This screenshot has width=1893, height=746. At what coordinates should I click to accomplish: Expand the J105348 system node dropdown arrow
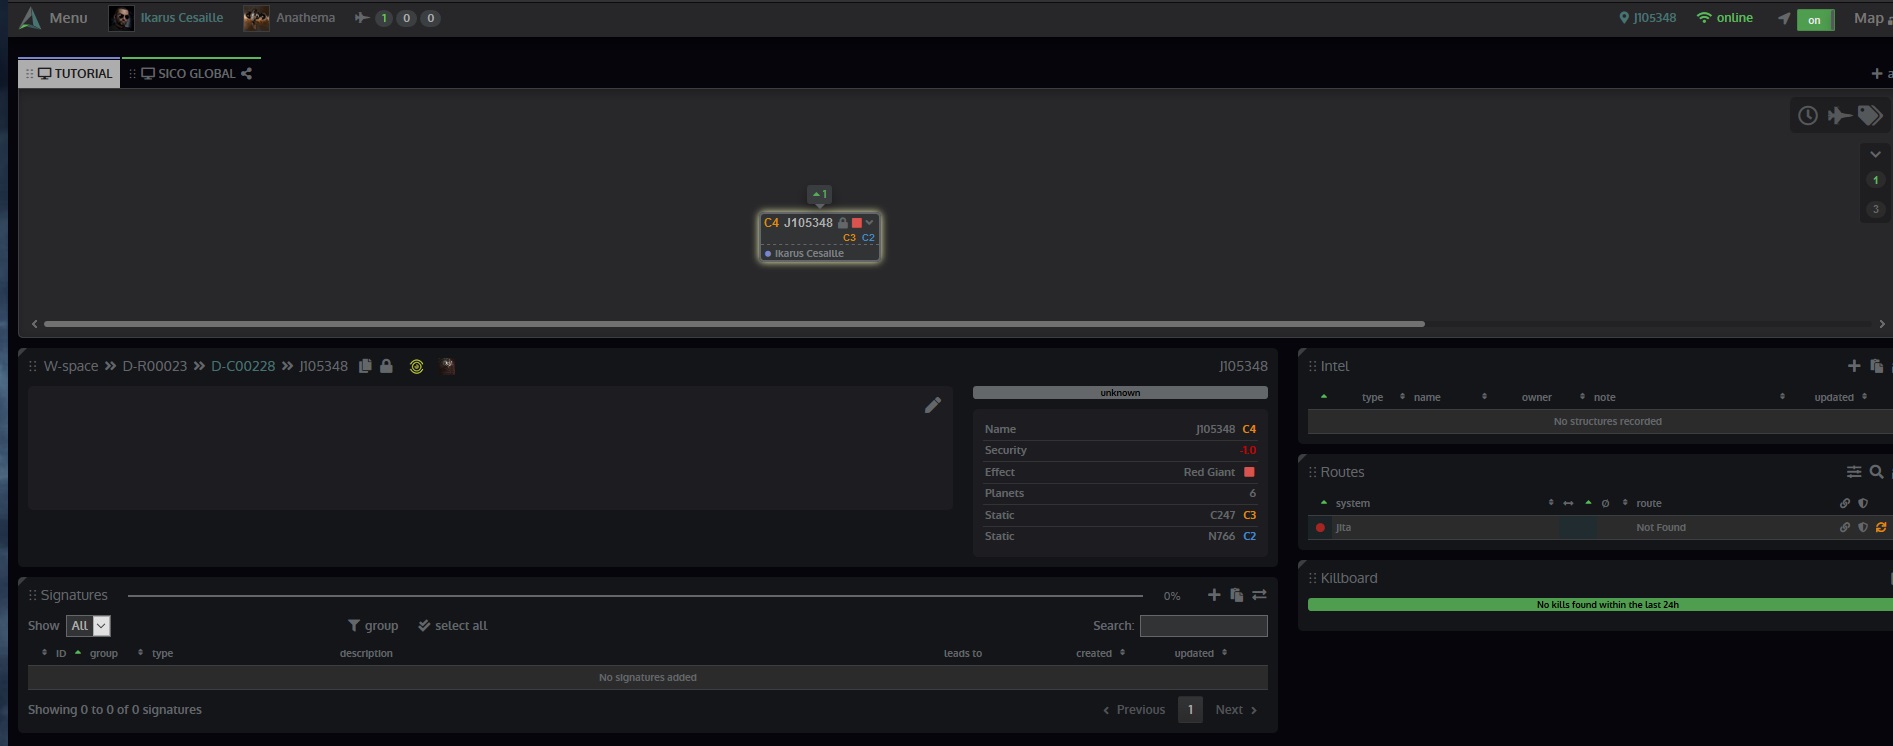[x=870, y=223]
